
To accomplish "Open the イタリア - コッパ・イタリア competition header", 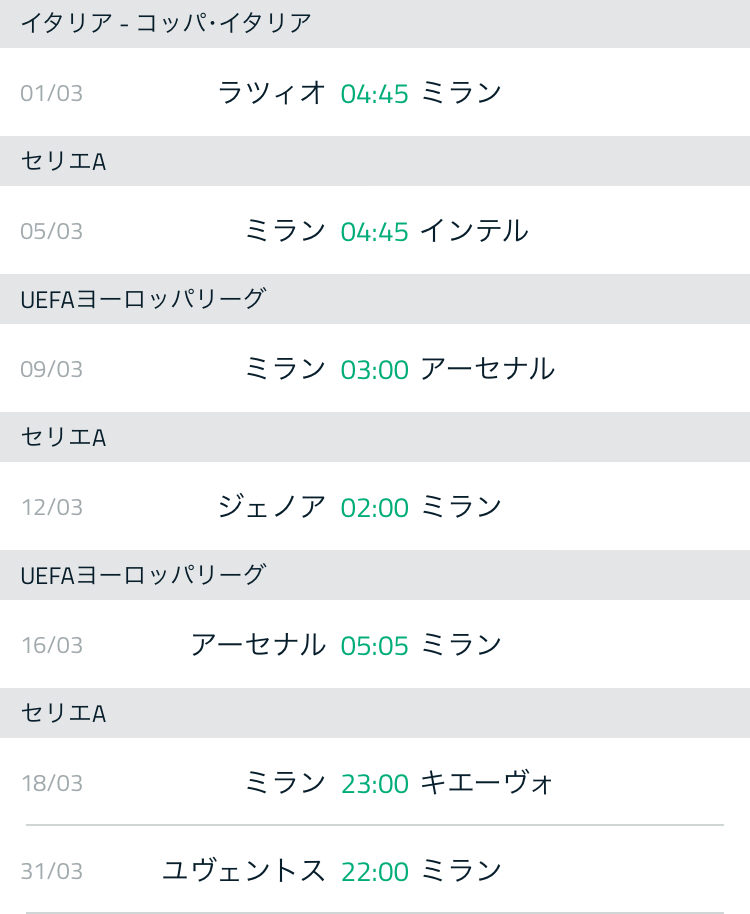I will (375, 24).
